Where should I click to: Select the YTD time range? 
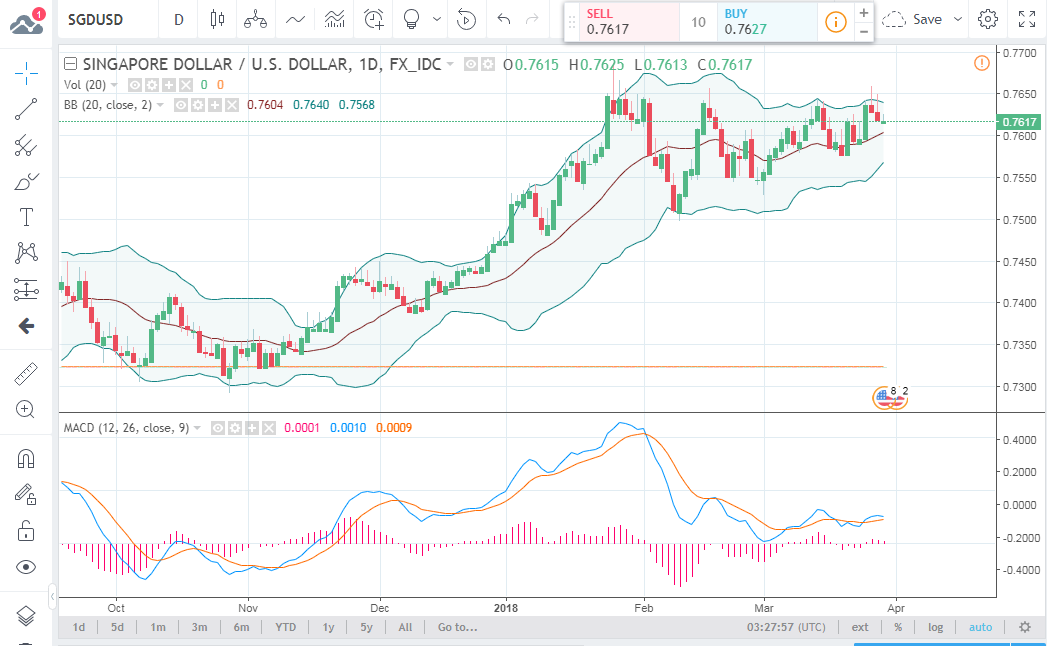(x=286, y=627)
